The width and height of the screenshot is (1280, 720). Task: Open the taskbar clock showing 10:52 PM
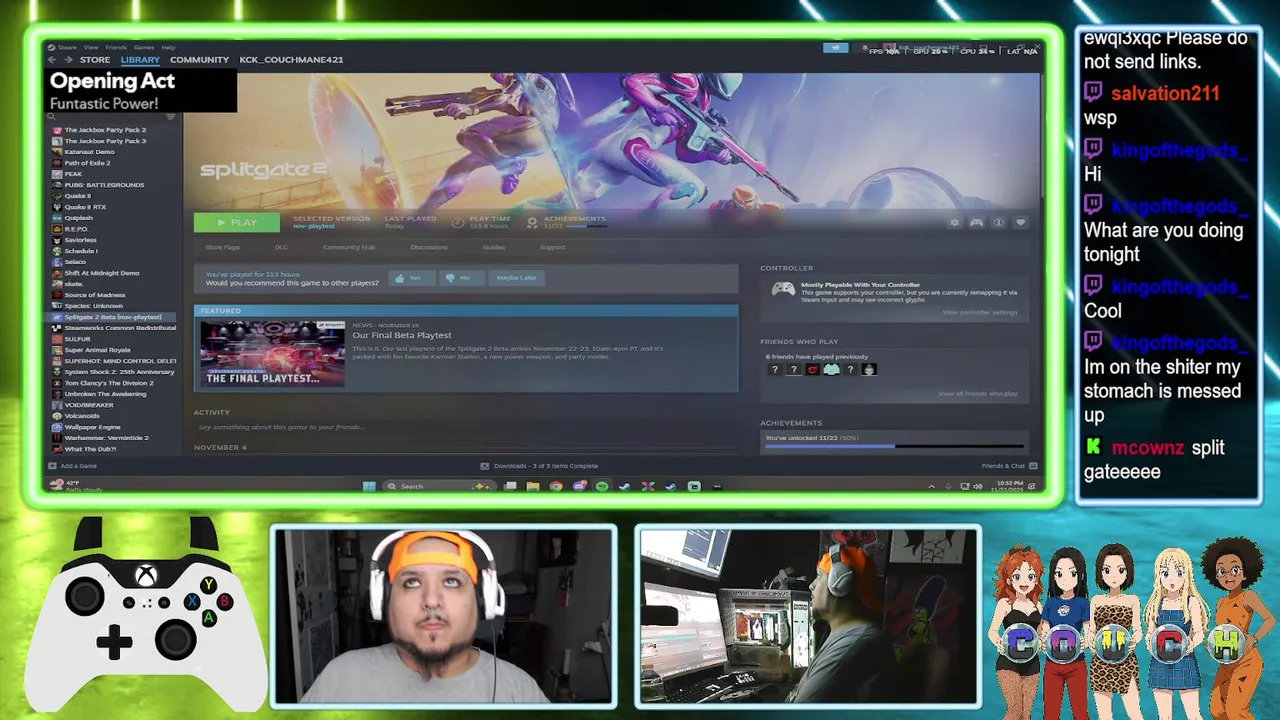(x=1009, y=486)
